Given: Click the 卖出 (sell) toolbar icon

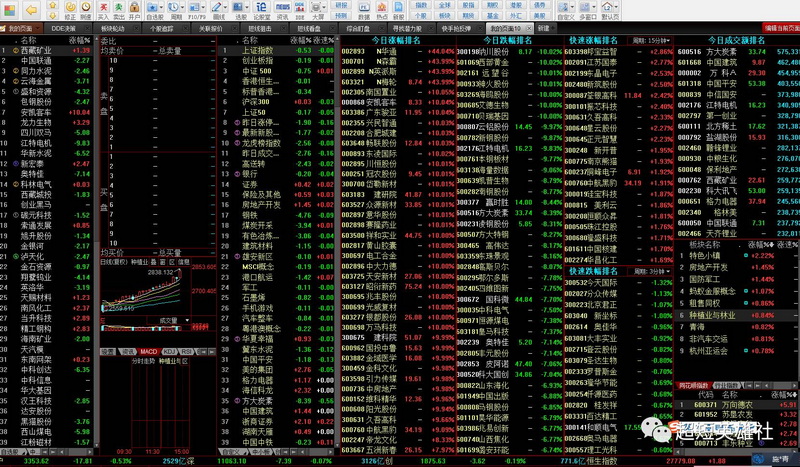Looking at the screenshot, I should point(120,11).
